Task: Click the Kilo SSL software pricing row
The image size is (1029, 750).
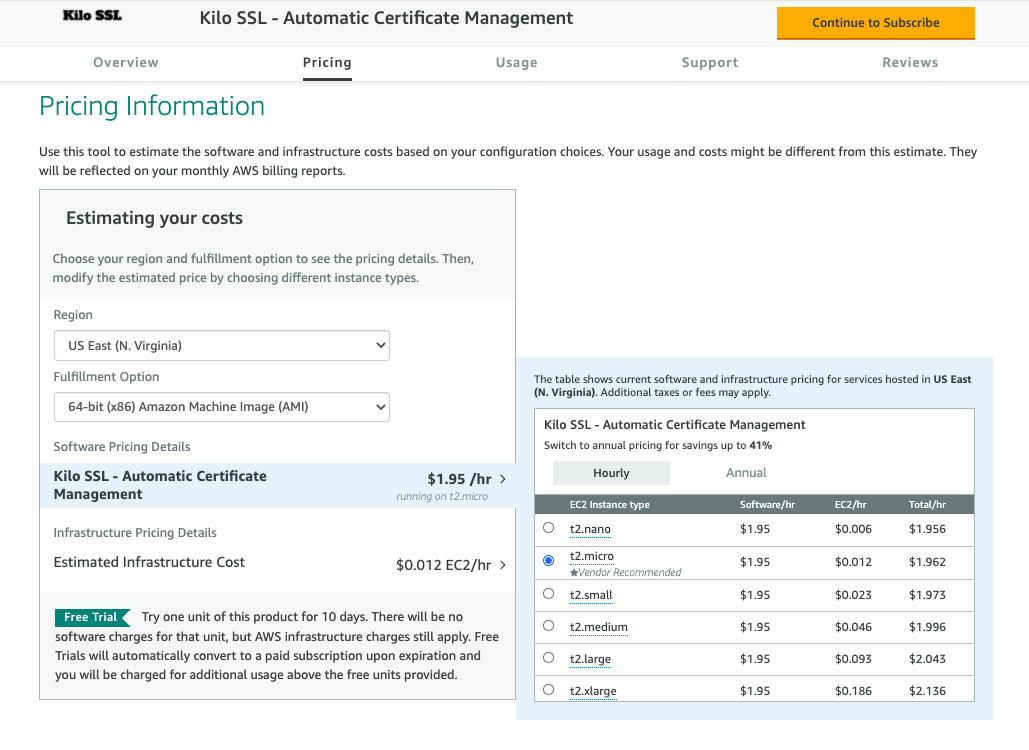Action: pos(278,485)
